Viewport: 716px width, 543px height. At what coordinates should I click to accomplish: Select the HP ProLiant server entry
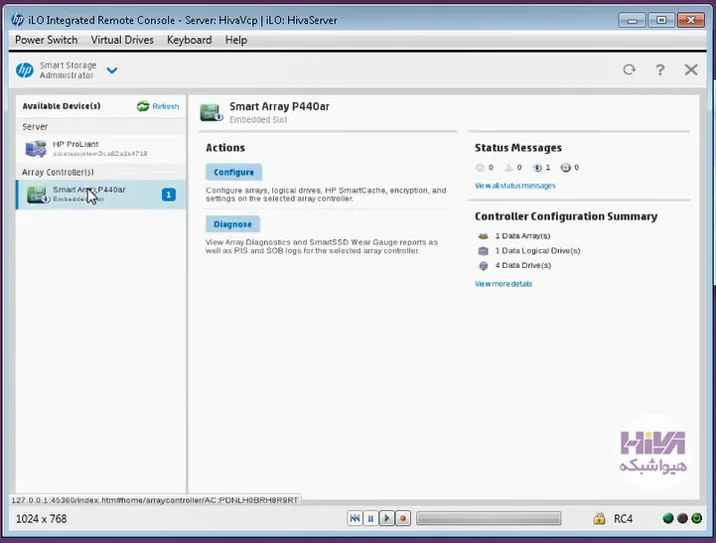pos(101,148)
